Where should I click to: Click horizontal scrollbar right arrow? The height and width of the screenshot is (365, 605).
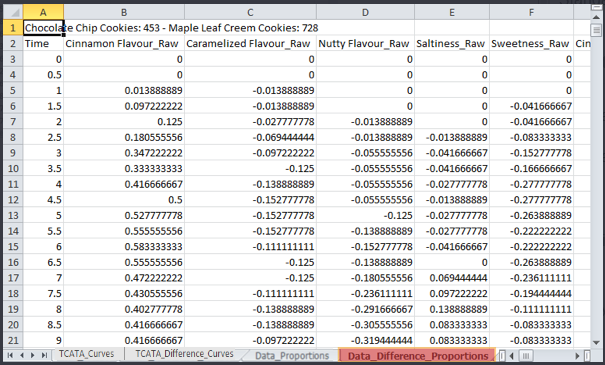578,356
